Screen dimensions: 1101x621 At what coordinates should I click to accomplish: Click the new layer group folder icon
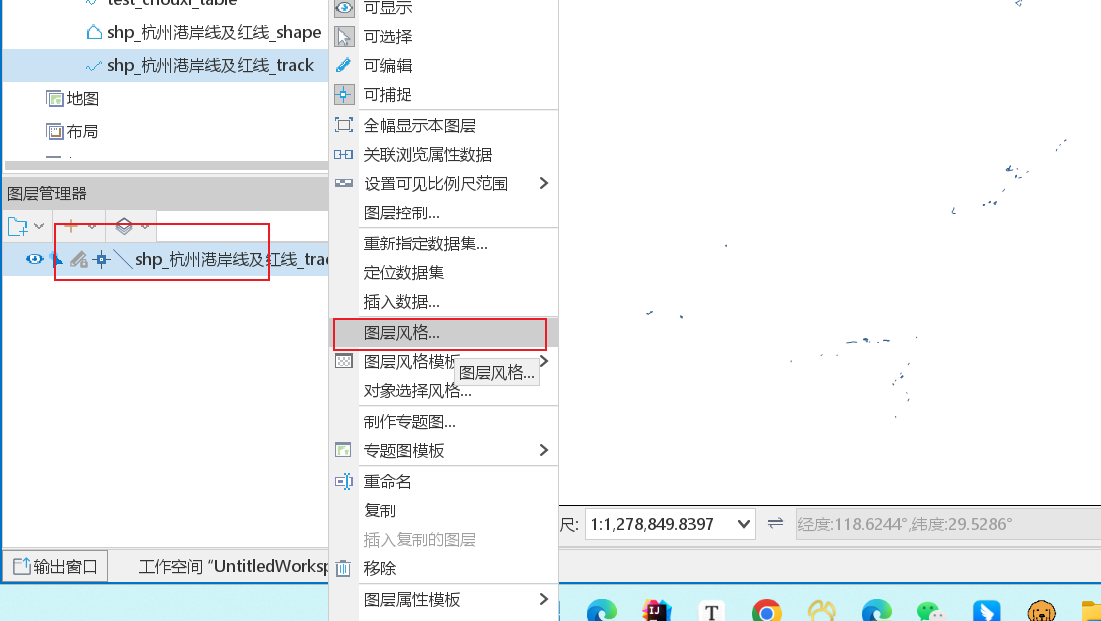point(18,226)
